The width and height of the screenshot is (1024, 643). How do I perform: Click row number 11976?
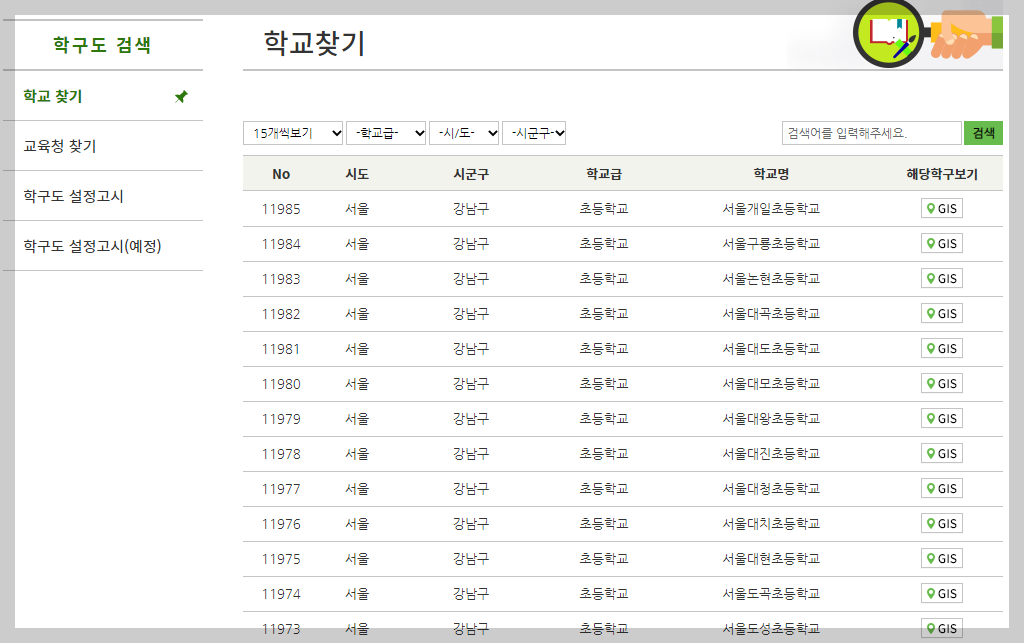281,524
